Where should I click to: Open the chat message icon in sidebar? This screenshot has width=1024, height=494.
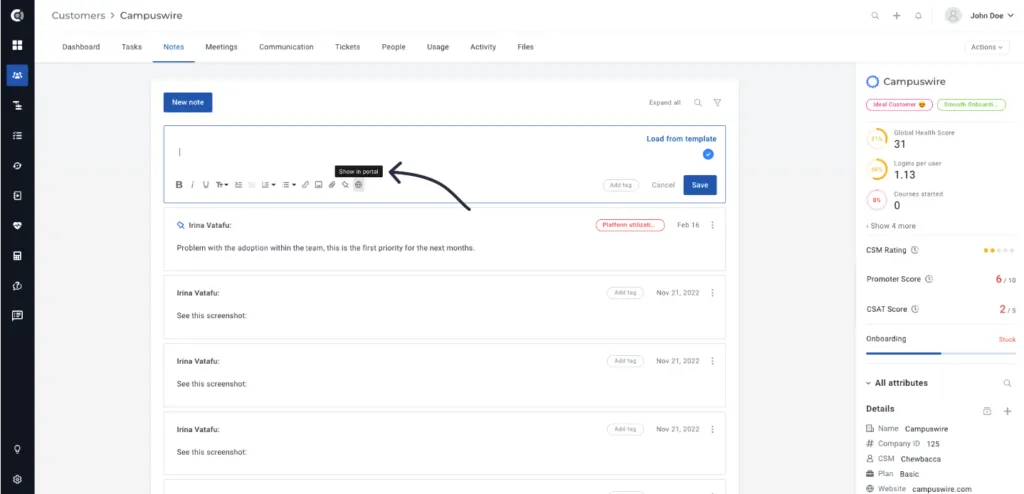tap(18, 316)
